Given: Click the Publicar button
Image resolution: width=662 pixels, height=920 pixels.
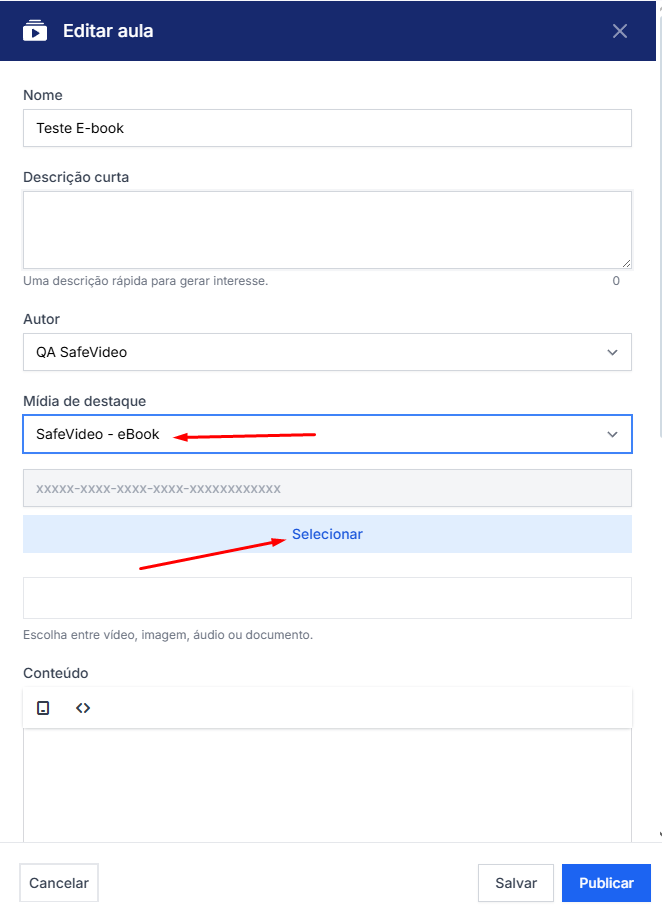Looking at the screenshot, I should [x=606, y=883].
